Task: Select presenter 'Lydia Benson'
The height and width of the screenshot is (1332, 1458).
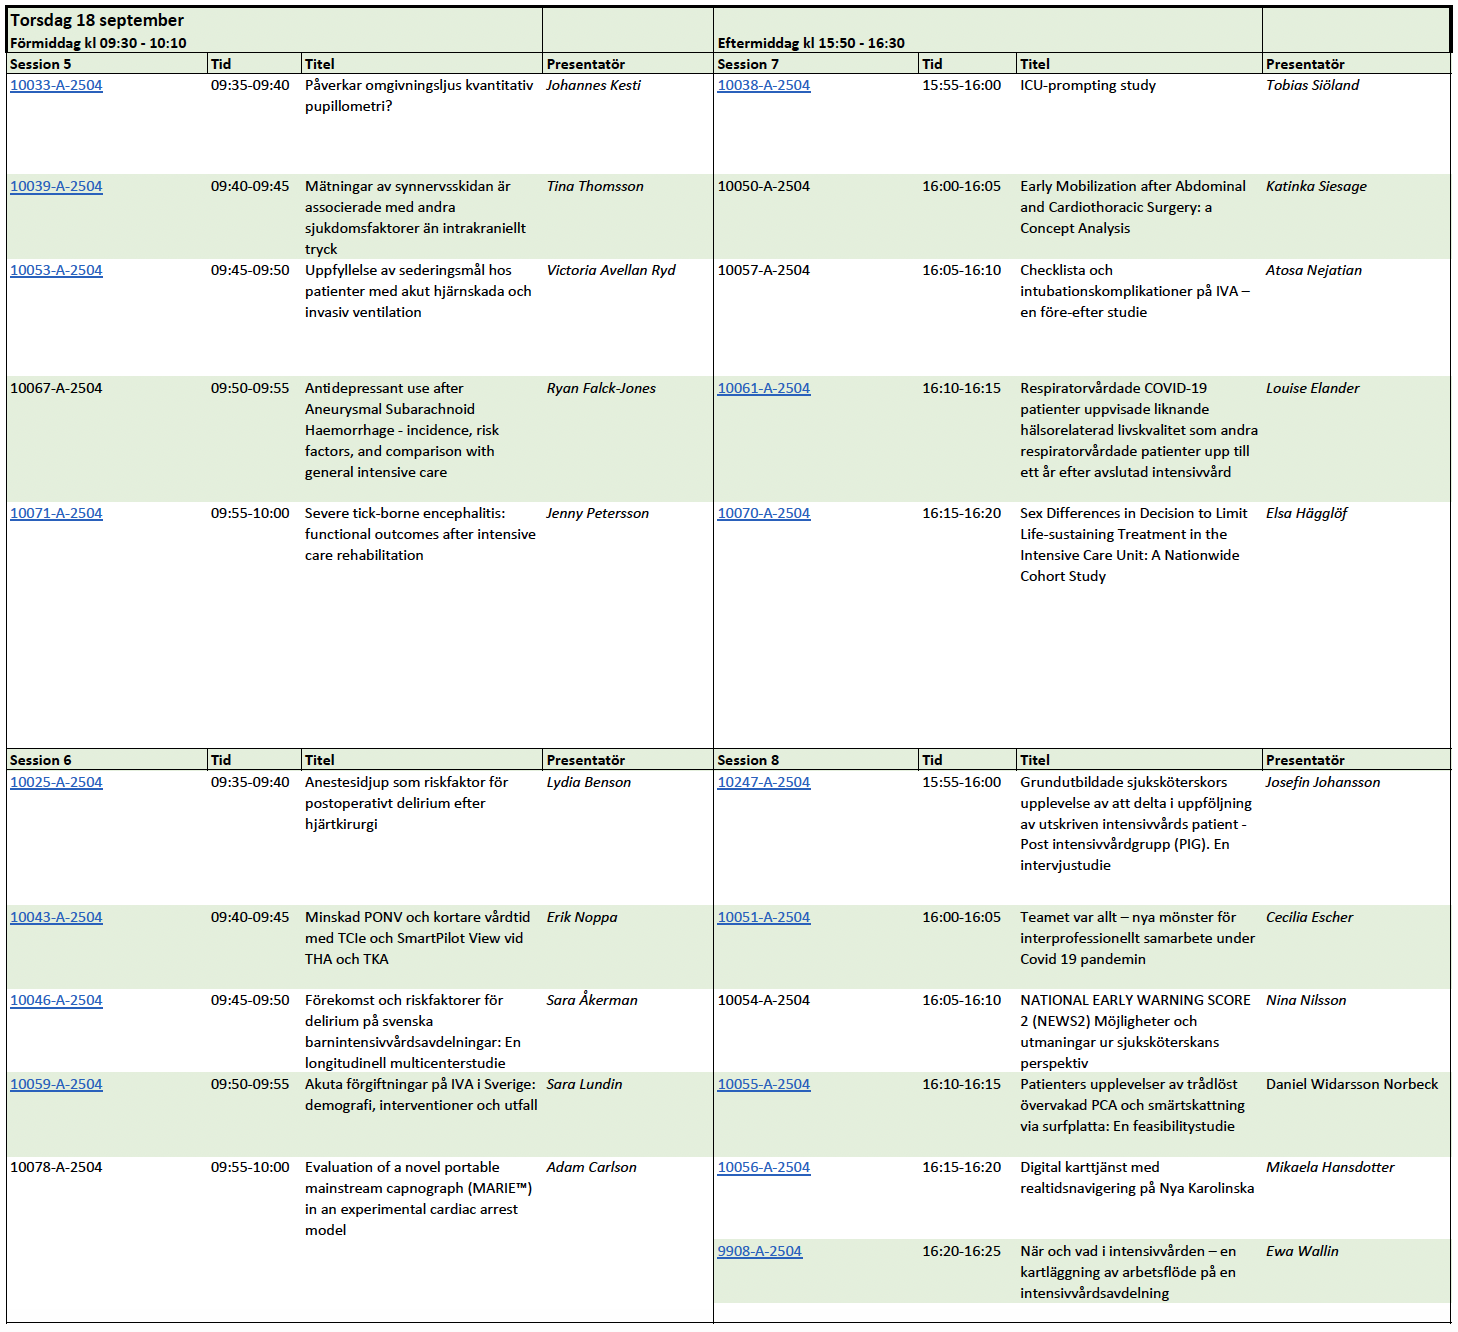Action: click(589, 782)
